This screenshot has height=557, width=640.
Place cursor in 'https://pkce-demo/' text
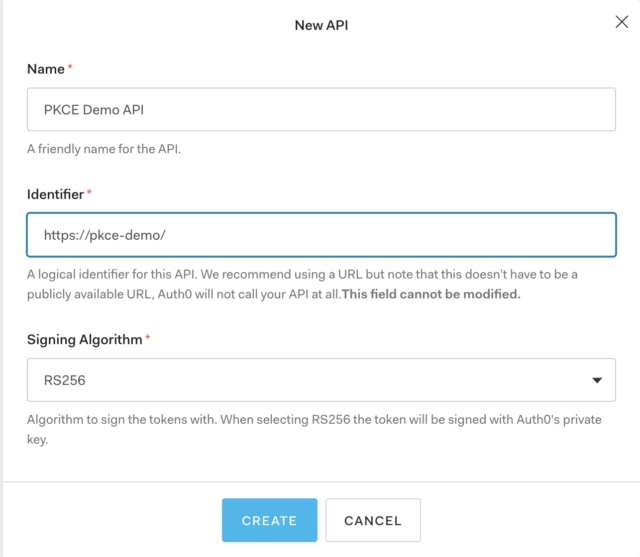click(x=104, y=235)
